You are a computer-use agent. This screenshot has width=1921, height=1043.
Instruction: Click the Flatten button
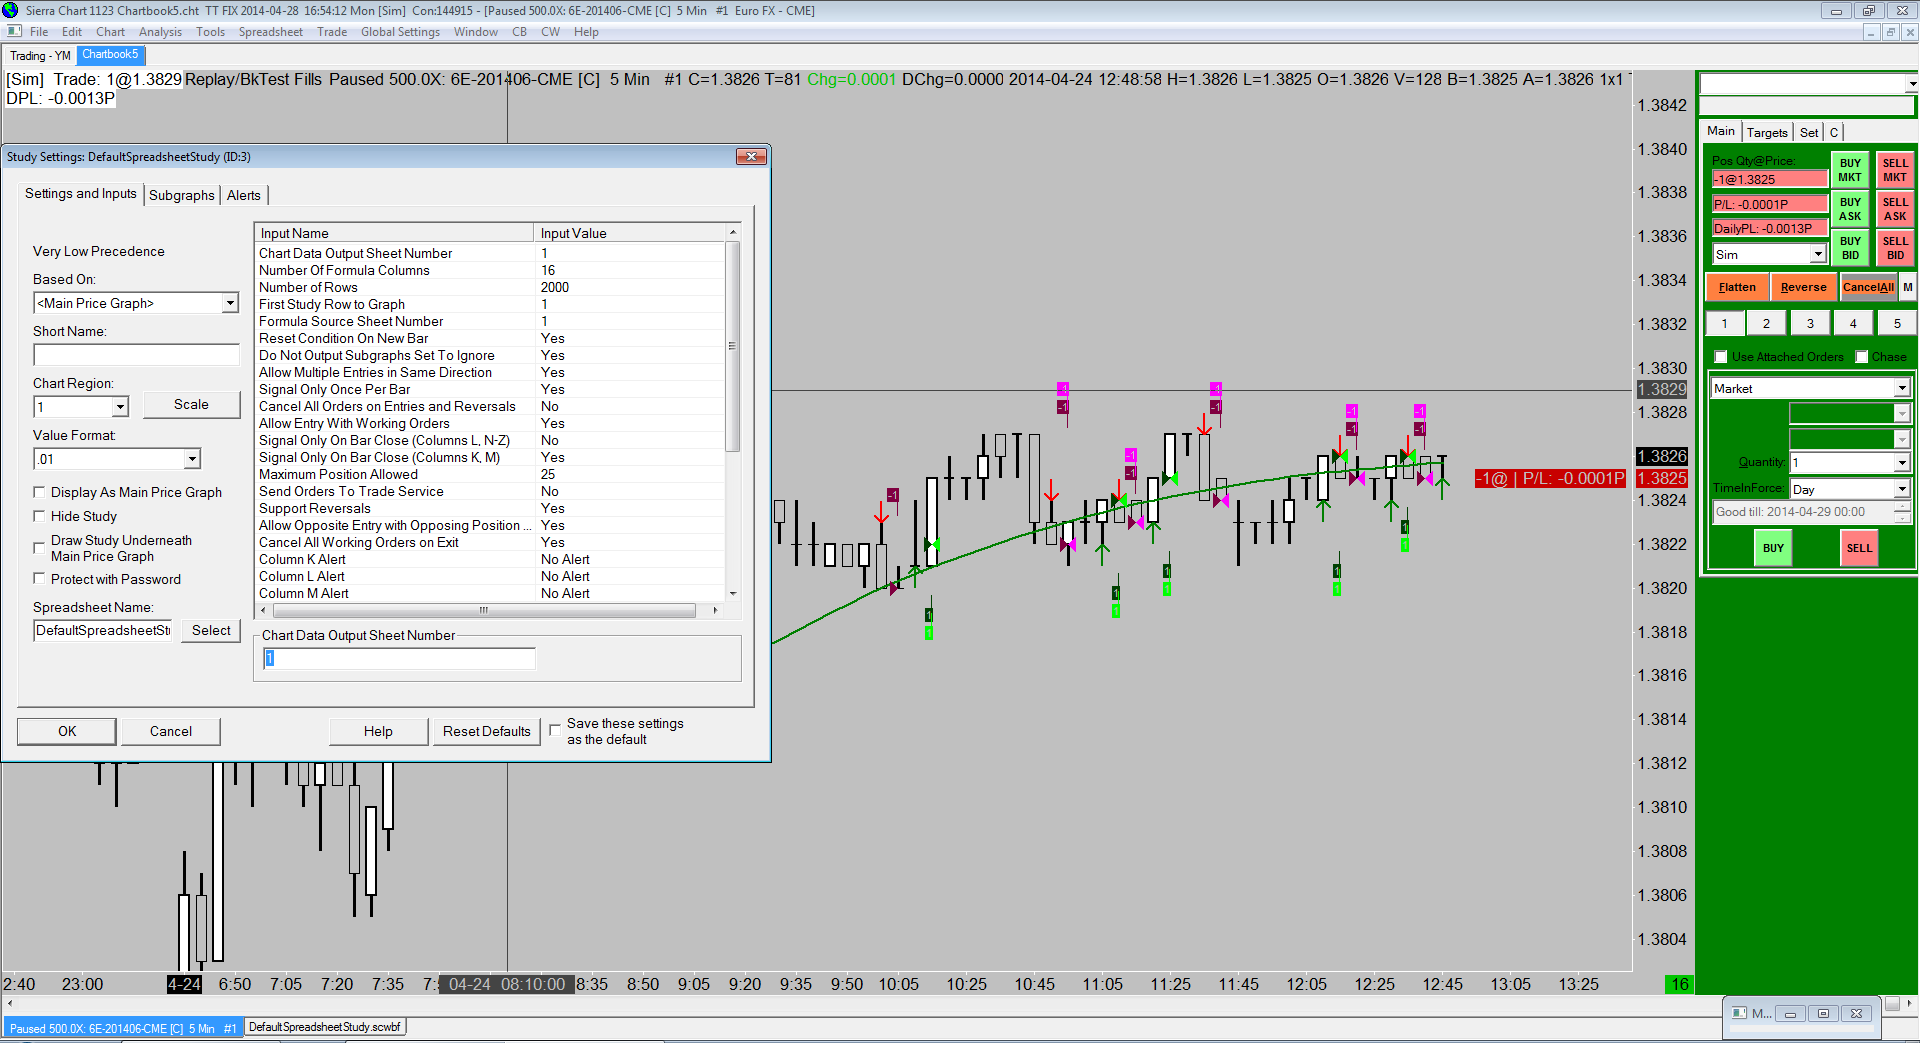[1737, 287]
